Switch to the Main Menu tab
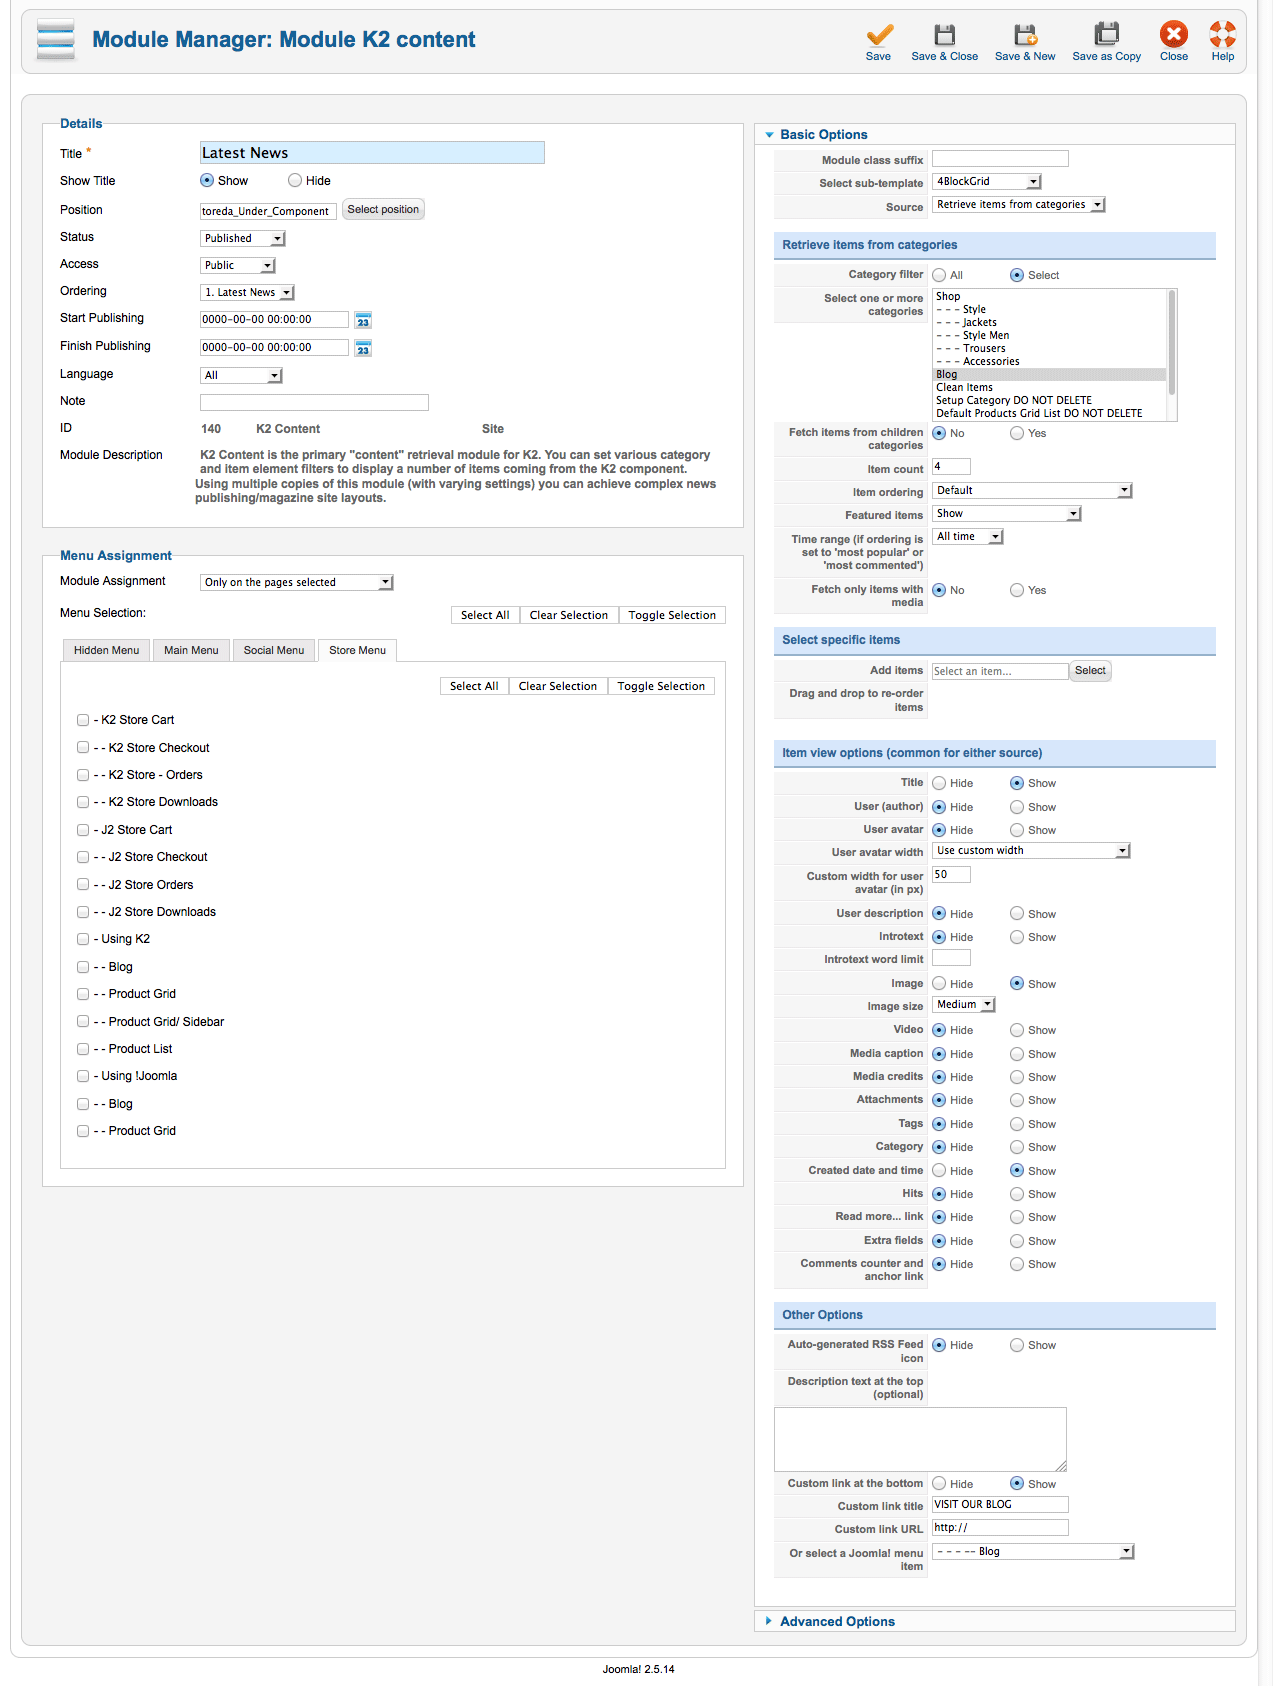This screenshot has width=1283, height=1686. click(191, 650)
